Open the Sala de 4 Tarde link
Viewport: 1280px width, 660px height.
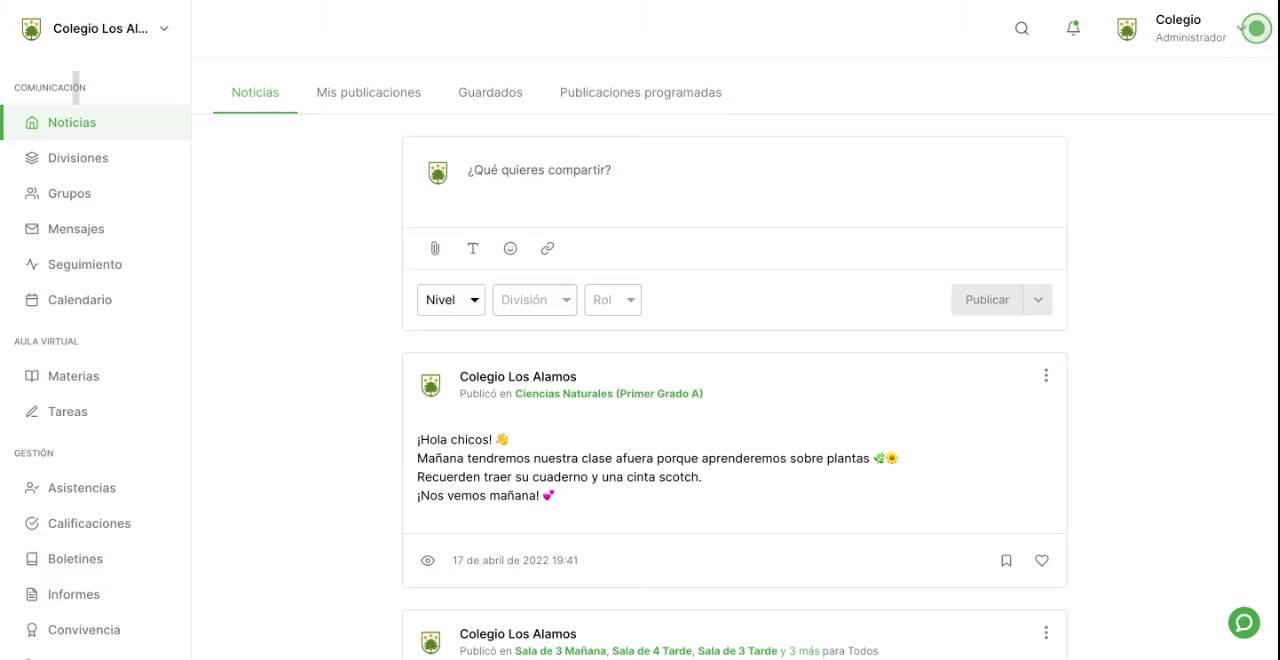tap(651, 651)
